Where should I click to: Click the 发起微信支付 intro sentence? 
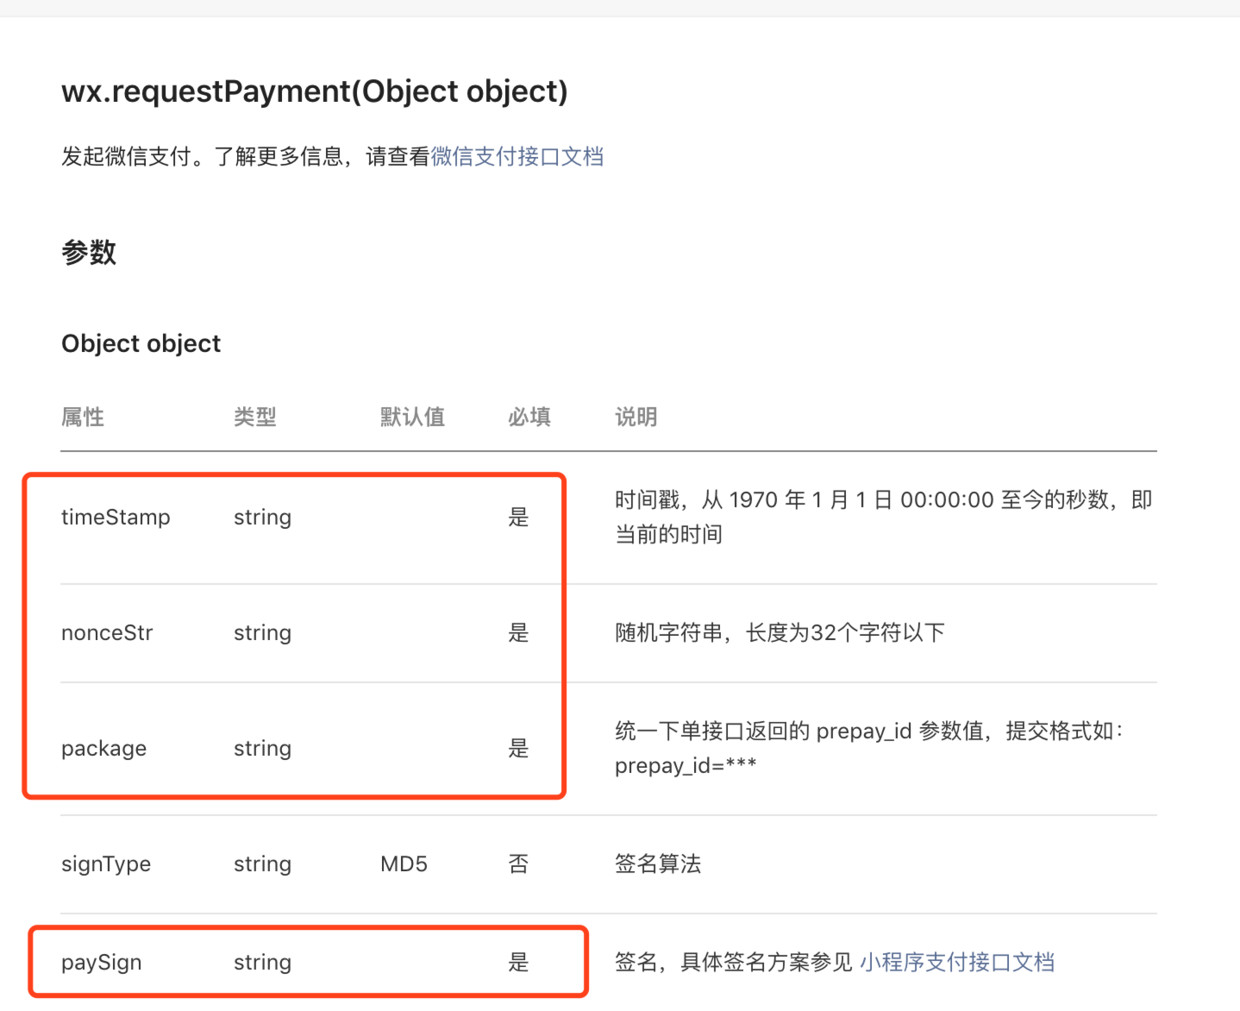click(332, 157)
